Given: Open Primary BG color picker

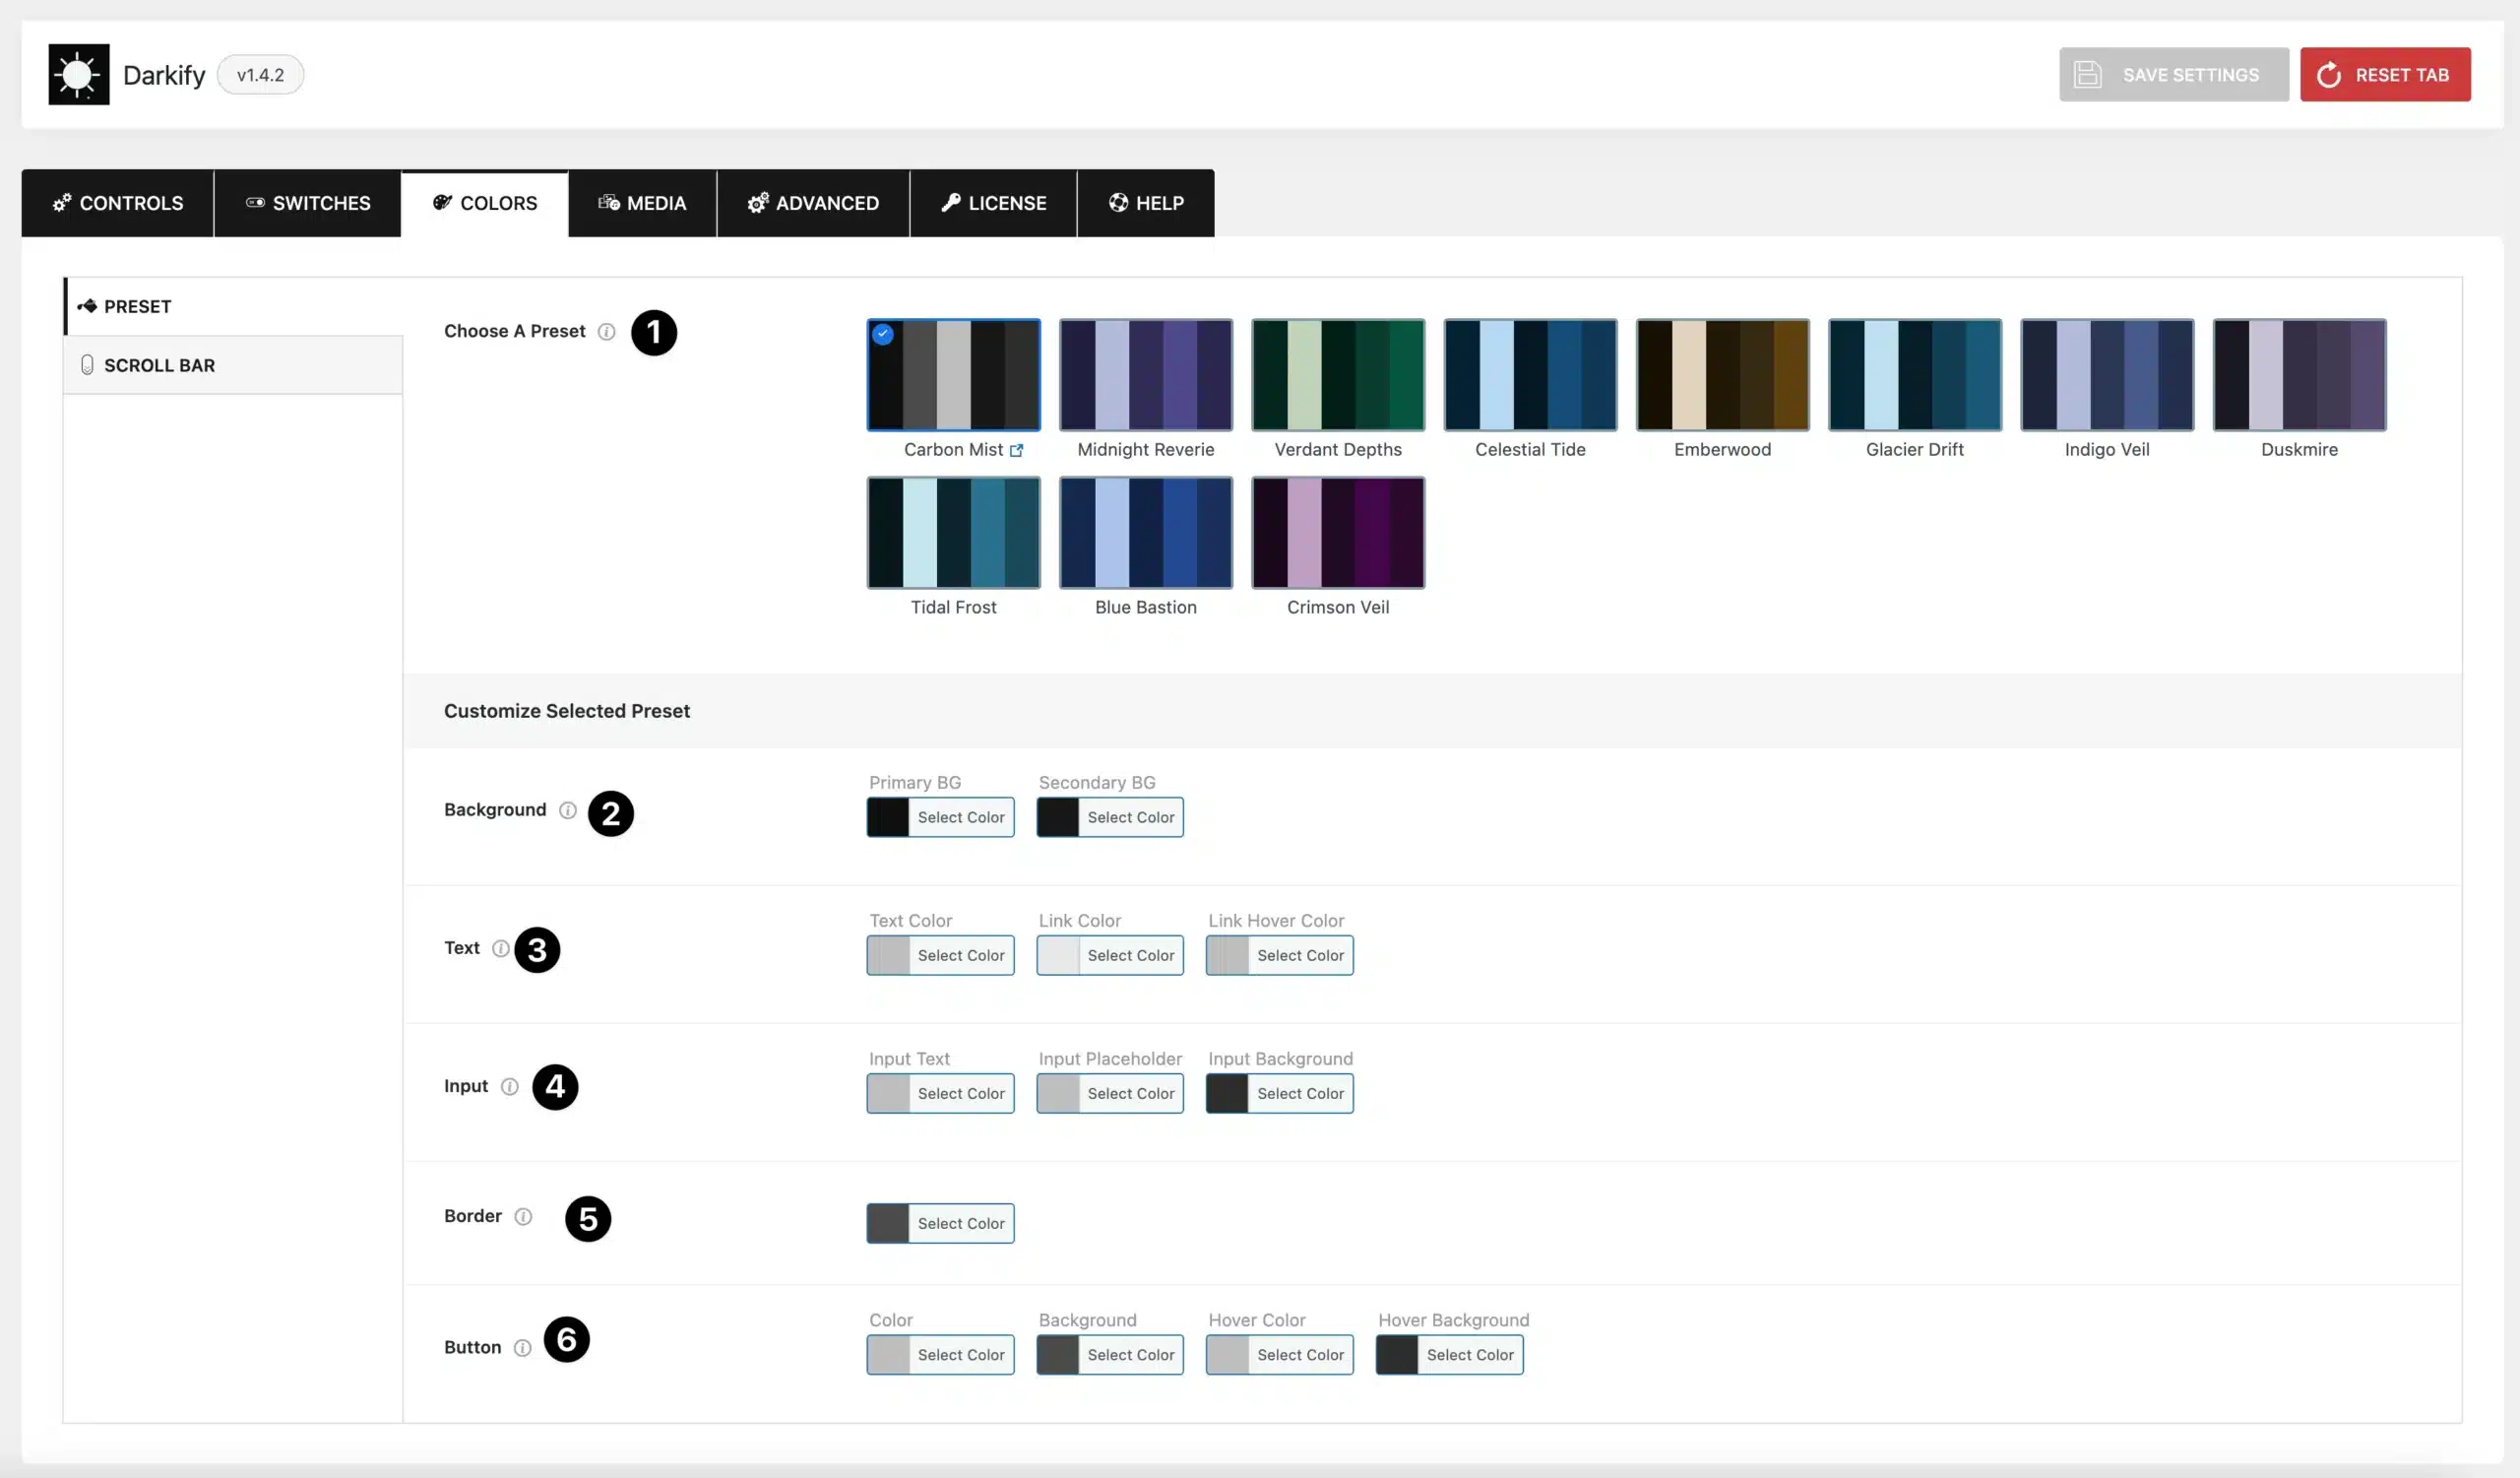Looking at the screenshot, I should [940, 817].
